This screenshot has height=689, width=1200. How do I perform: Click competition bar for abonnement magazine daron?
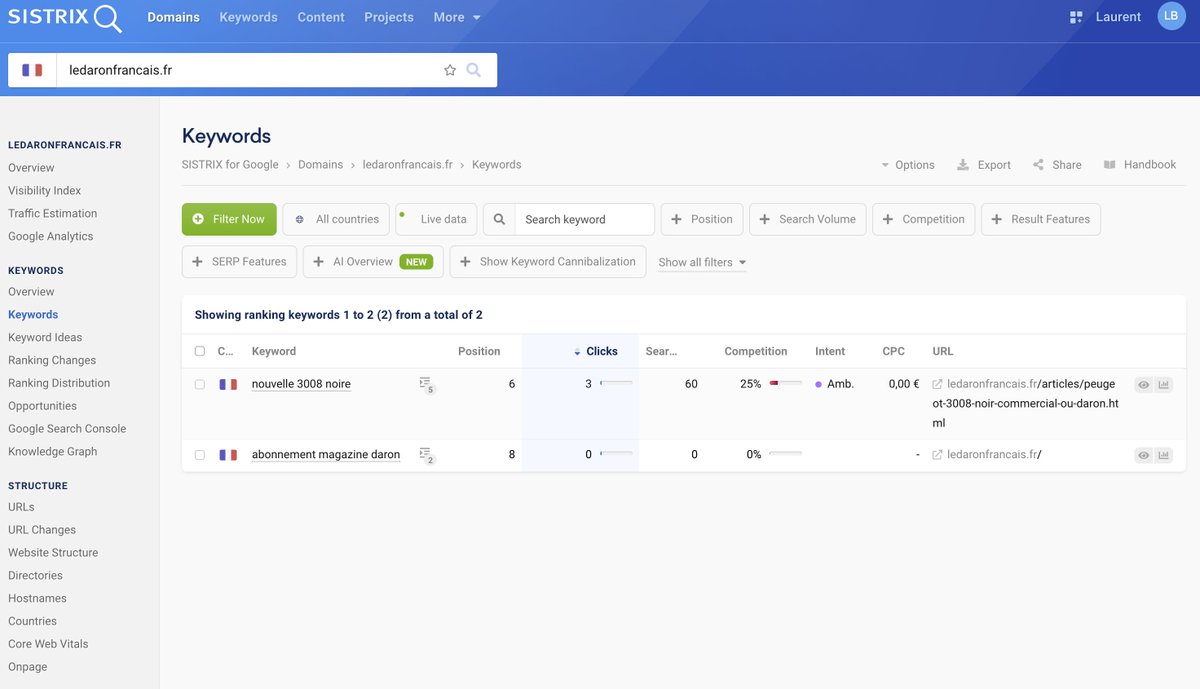pyautogui.click(x=785, y=454)
